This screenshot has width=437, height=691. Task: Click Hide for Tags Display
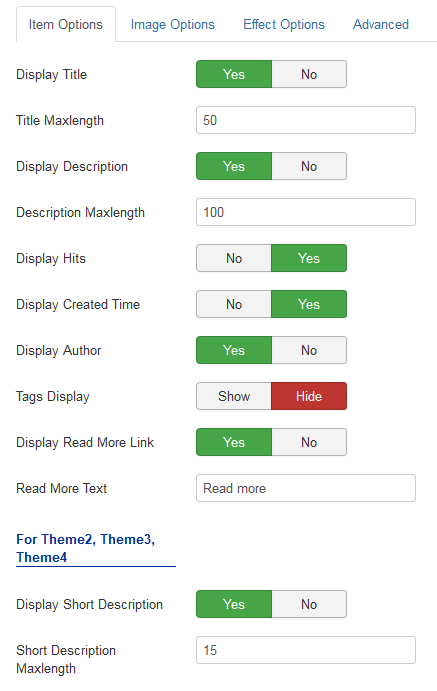coord(309,396)
